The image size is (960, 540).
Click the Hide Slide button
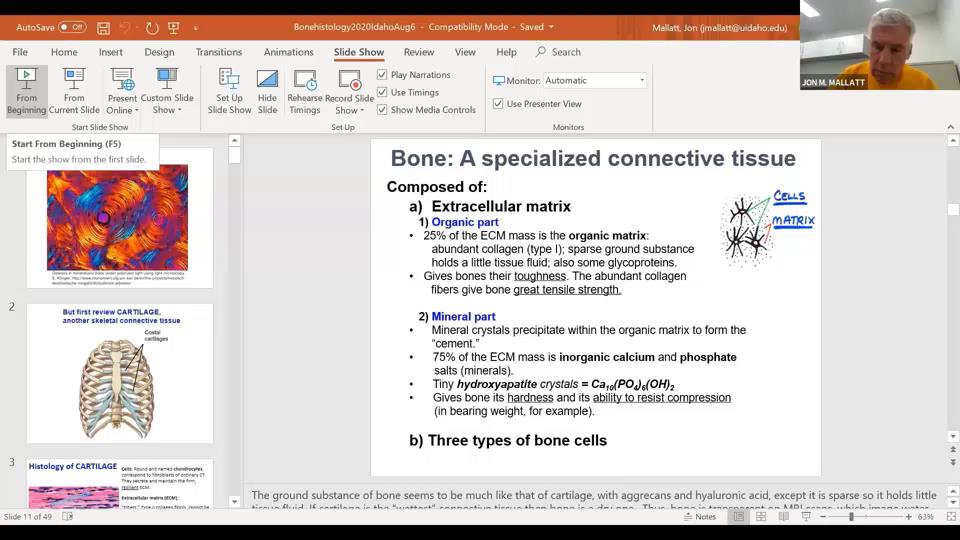(x=267, y=91)
